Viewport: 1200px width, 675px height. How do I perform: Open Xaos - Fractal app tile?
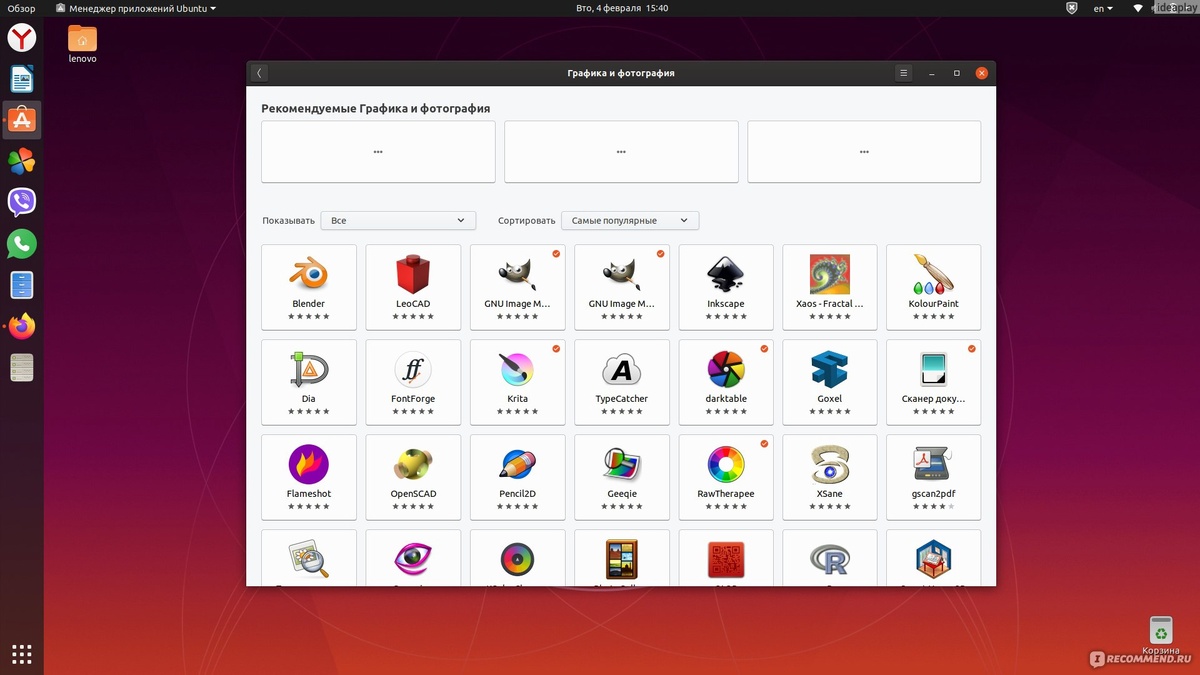pos(829,287)
